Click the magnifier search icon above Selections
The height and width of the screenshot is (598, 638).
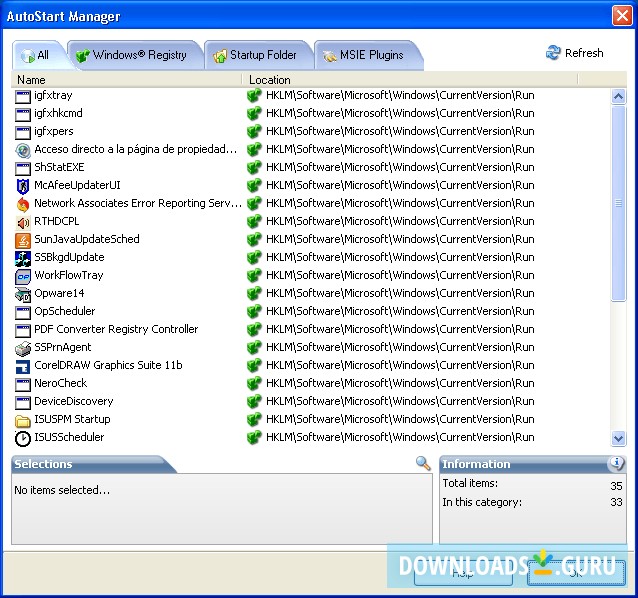tap(423, 463)
